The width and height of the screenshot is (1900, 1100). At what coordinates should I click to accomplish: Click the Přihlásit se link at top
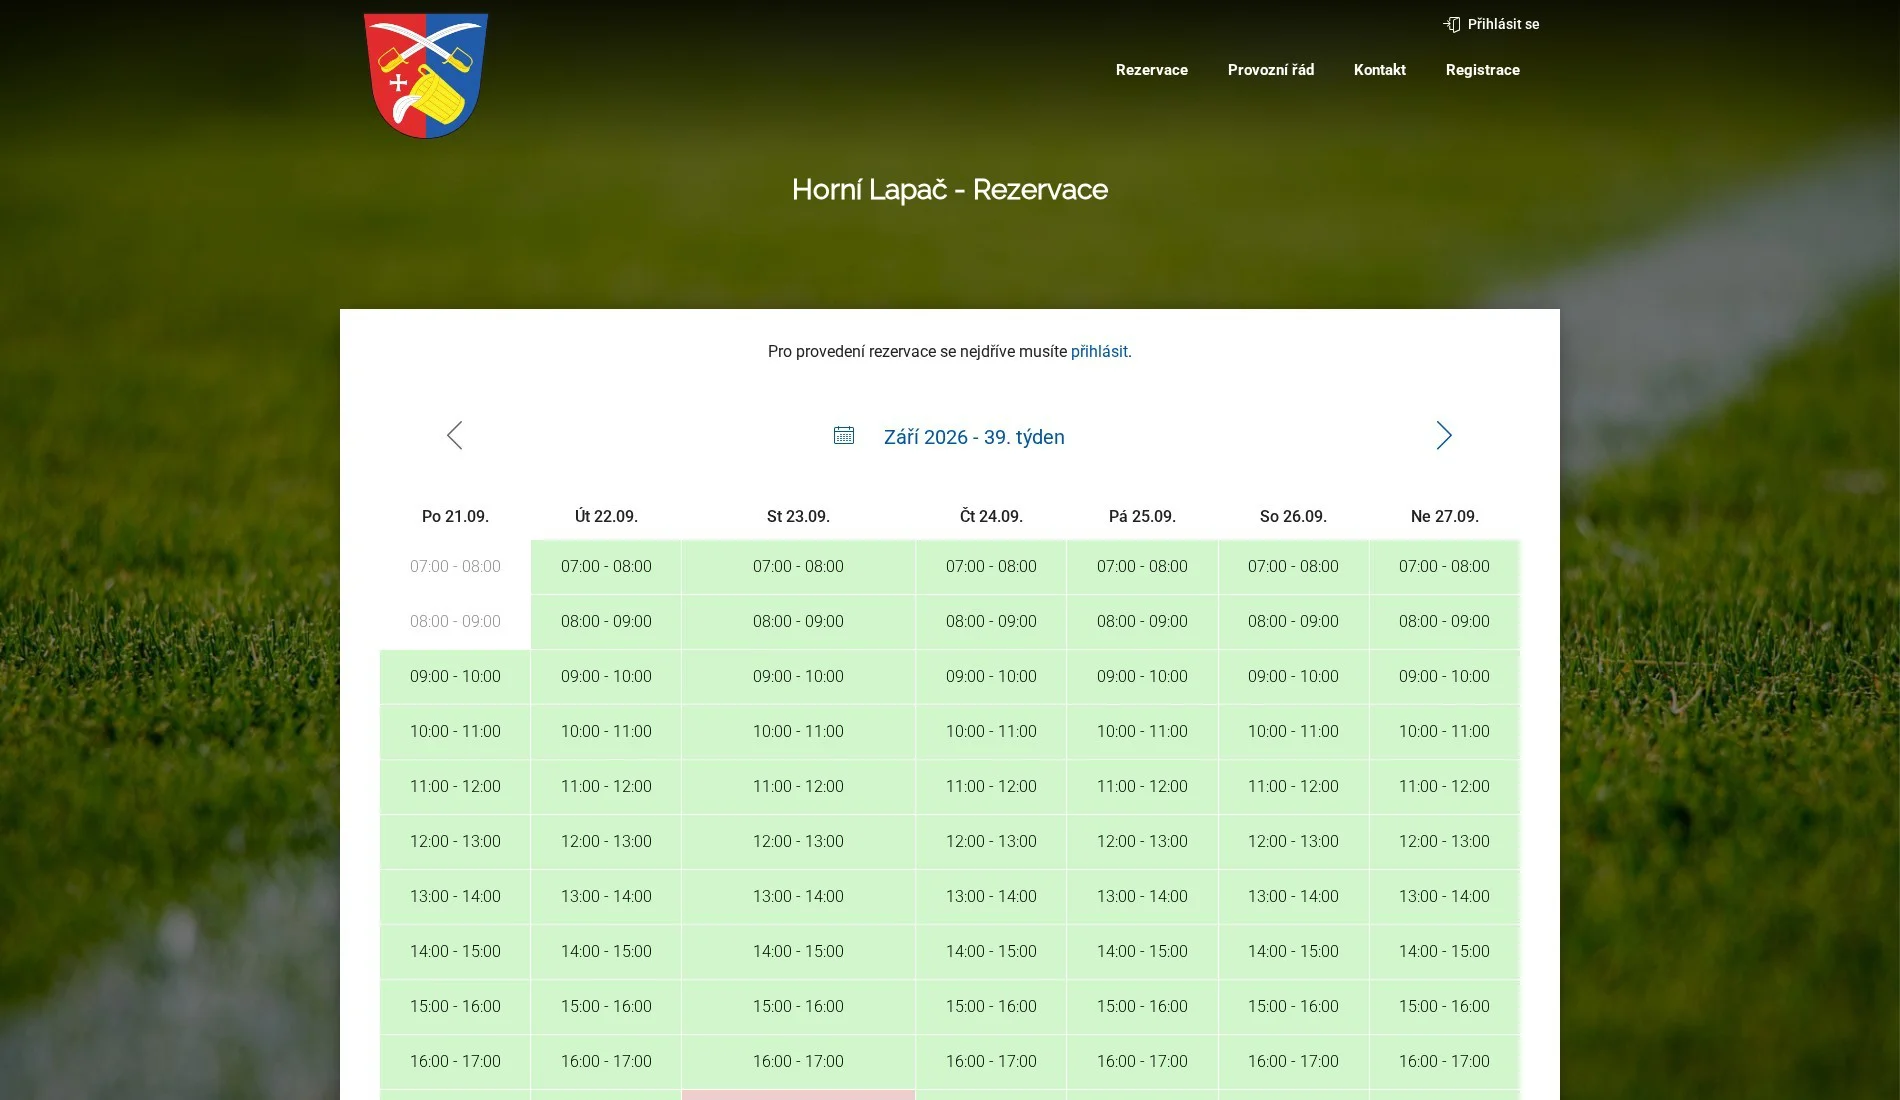(1504, 24)
